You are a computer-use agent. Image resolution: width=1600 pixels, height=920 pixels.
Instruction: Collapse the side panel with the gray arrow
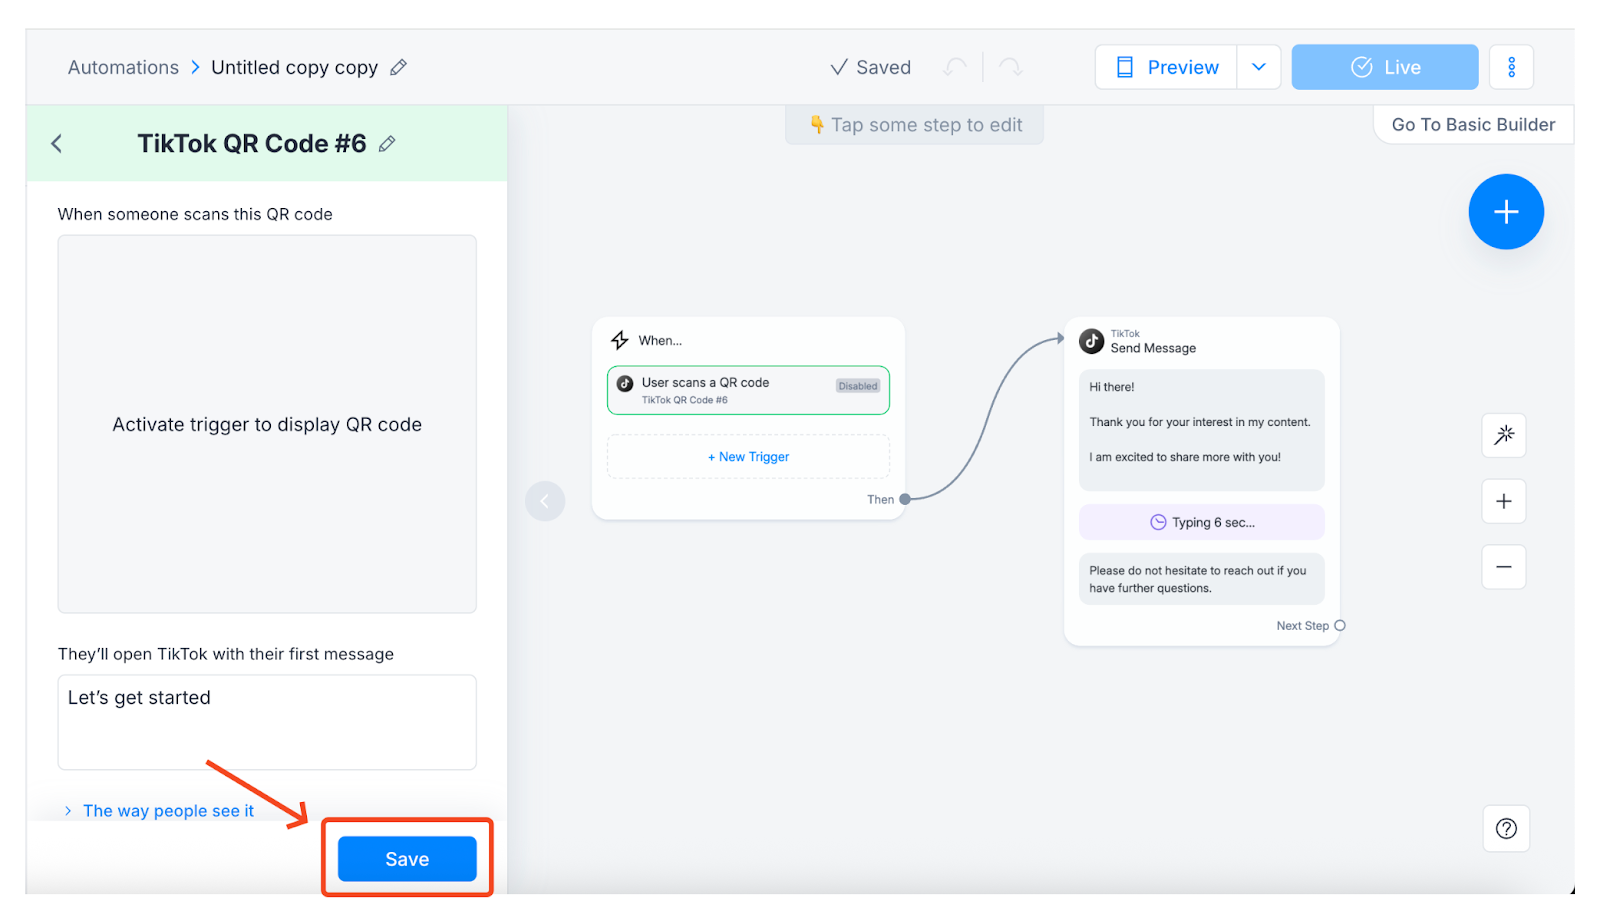[545, 501]
